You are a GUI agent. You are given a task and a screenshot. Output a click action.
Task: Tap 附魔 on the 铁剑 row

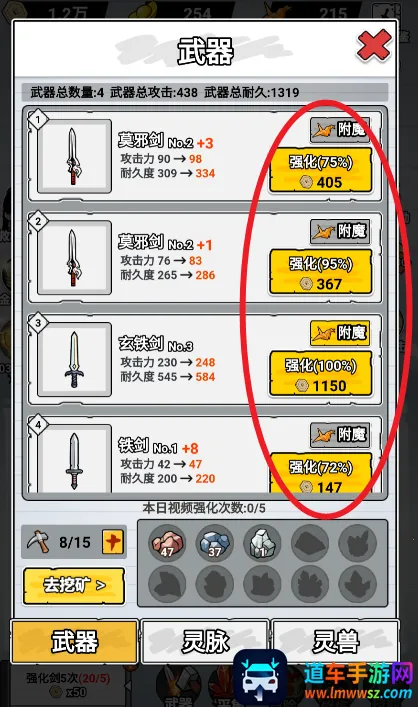coord(340,435)
